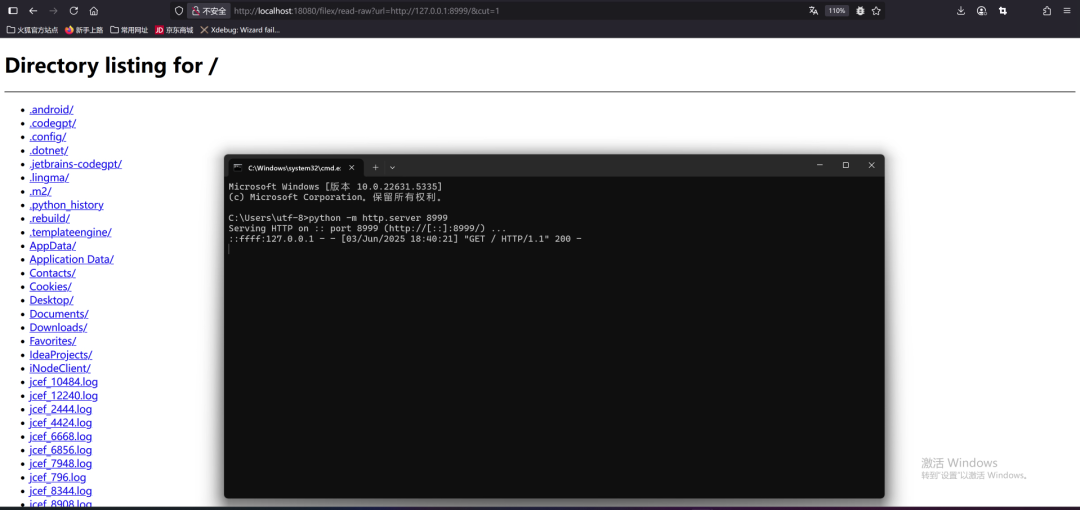
Task: Open the Firefox account icon
Action: coord(982,11)
